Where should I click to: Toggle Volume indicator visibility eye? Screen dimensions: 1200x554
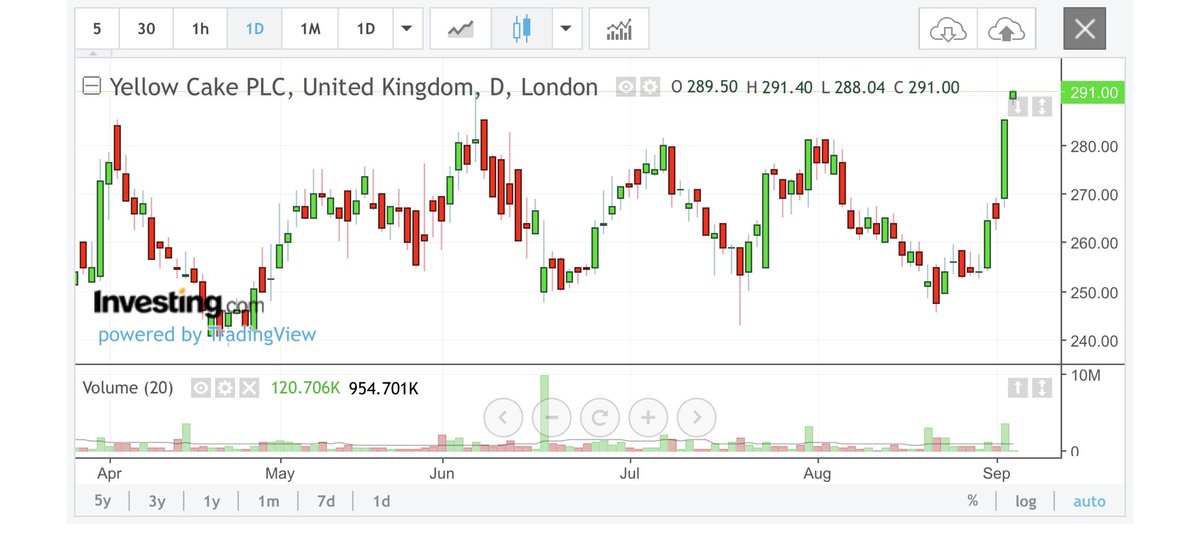pyautogui.click(x=201, y=388)
